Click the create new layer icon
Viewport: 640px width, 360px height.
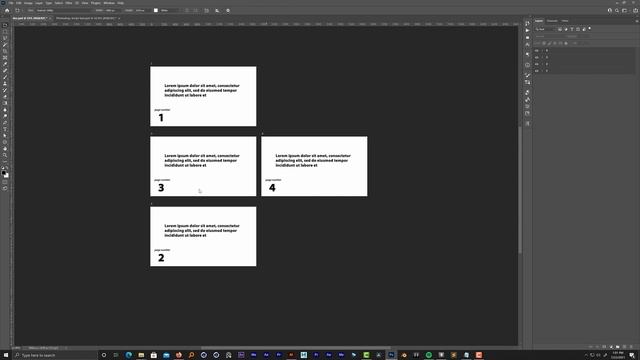[x=624, y=347]
